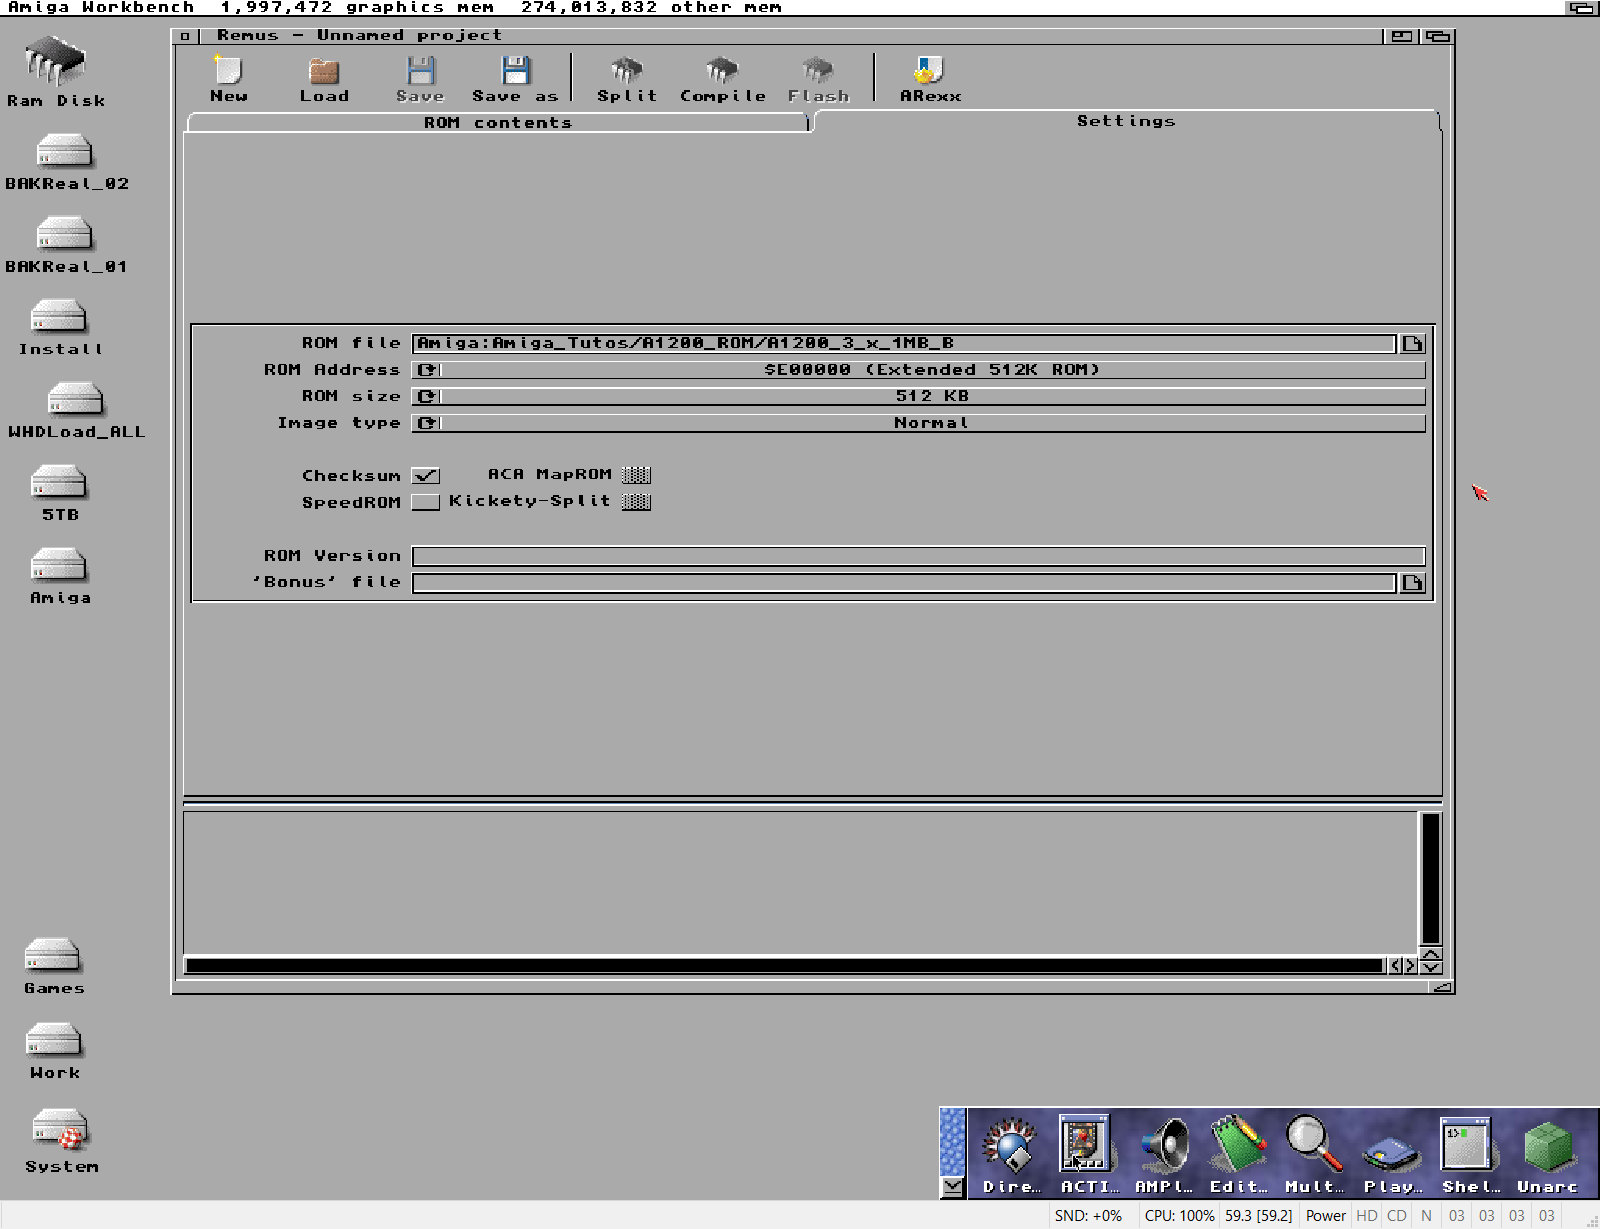The height and width of the screenshot is (1229, 1600).
Task: Click log pane scroll-right arrow
Action: (x=1411, y=966)
